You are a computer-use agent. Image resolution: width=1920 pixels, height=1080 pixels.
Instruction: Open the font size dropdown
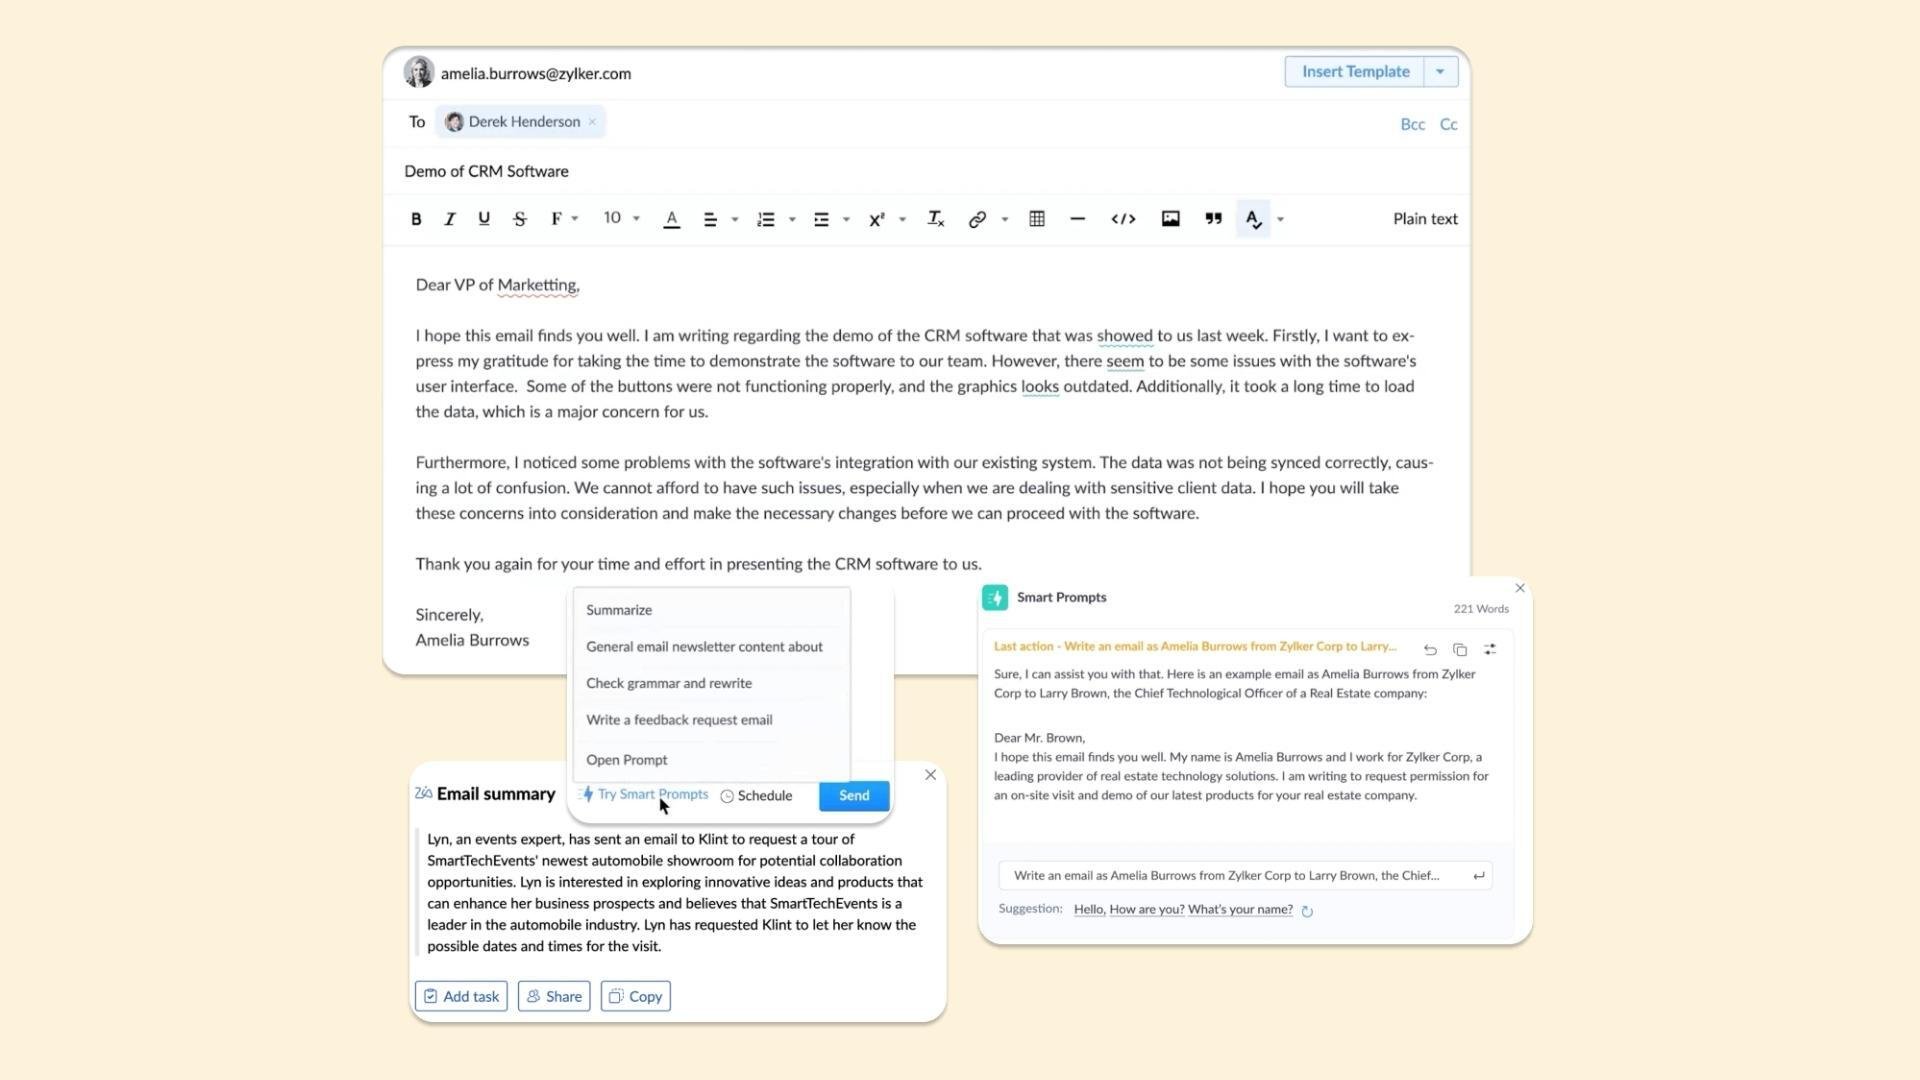pyautogui.click(x=620, y=218)
